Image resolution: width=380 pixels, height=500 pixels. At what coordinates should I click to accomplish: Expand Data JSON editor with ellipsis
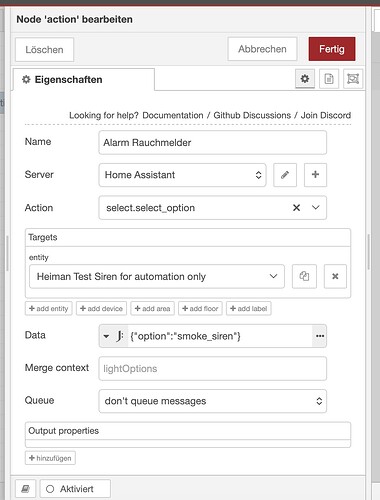(x=319, y=336)
